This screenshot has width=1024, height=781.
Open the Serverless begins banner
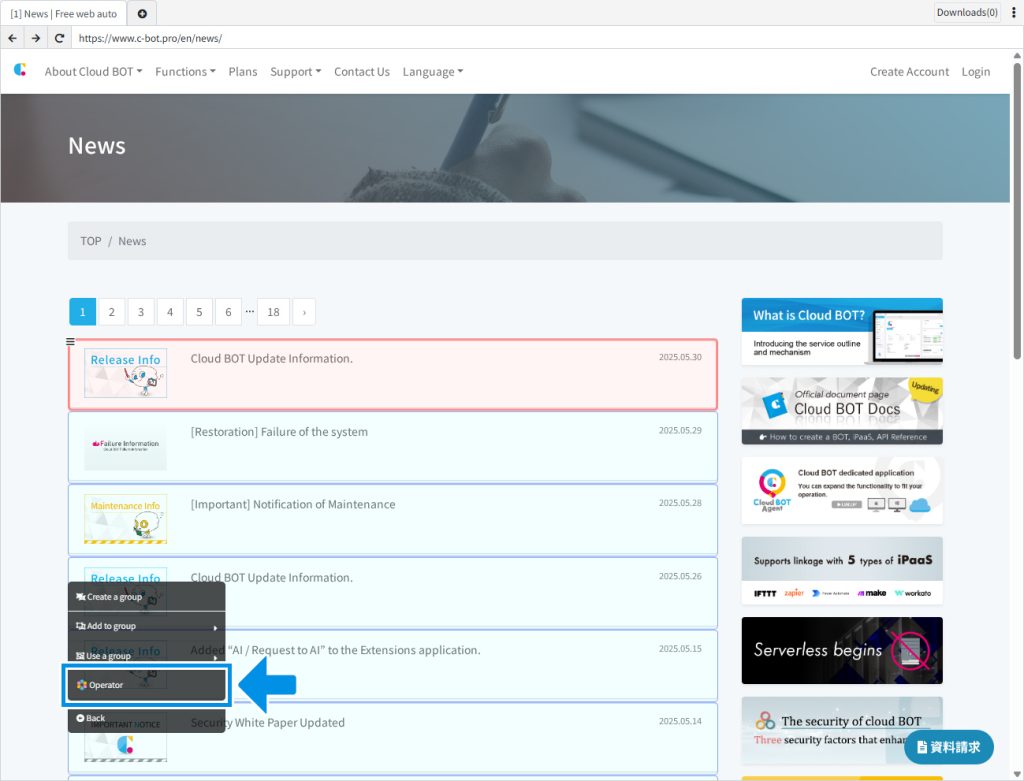pyautogui.click(x=842, y=650)
